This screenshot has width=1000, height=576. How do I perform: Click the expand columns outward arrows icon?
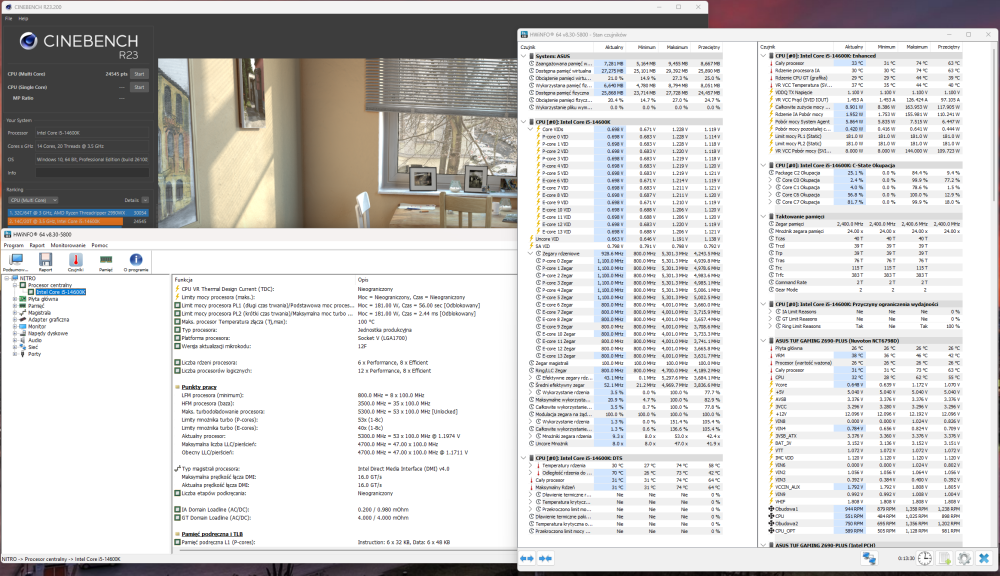pos(527,558)
